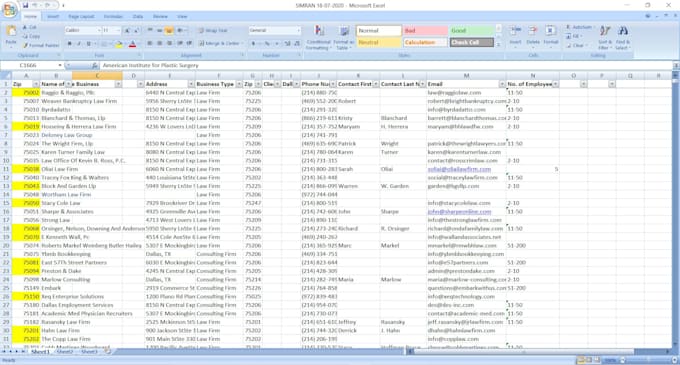Toggle Italic formatting
The height and width of the screenshot is (365, 680).
pyautogui.click(x=78, y=44)
